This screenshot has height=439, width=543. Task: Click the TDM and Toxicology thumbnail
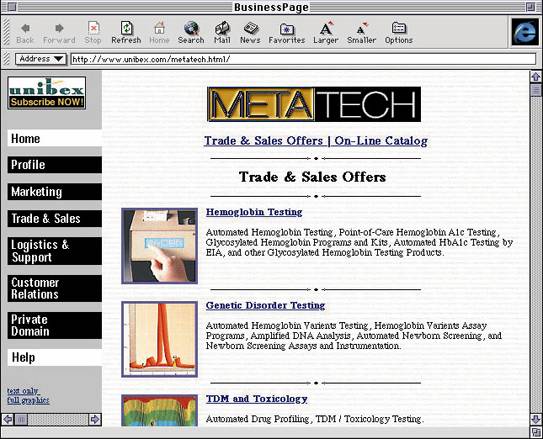coord(160,410)
